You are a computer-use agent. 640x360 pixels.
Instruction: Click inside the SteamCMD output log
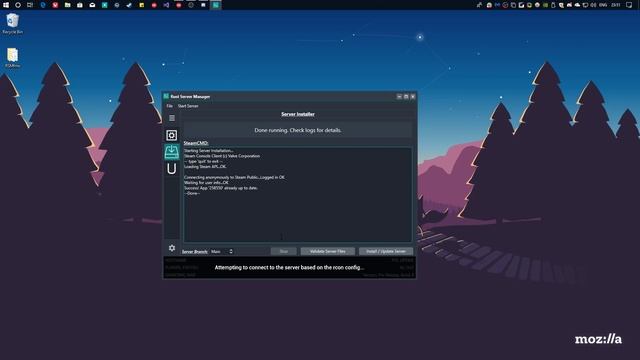point(297,194)
